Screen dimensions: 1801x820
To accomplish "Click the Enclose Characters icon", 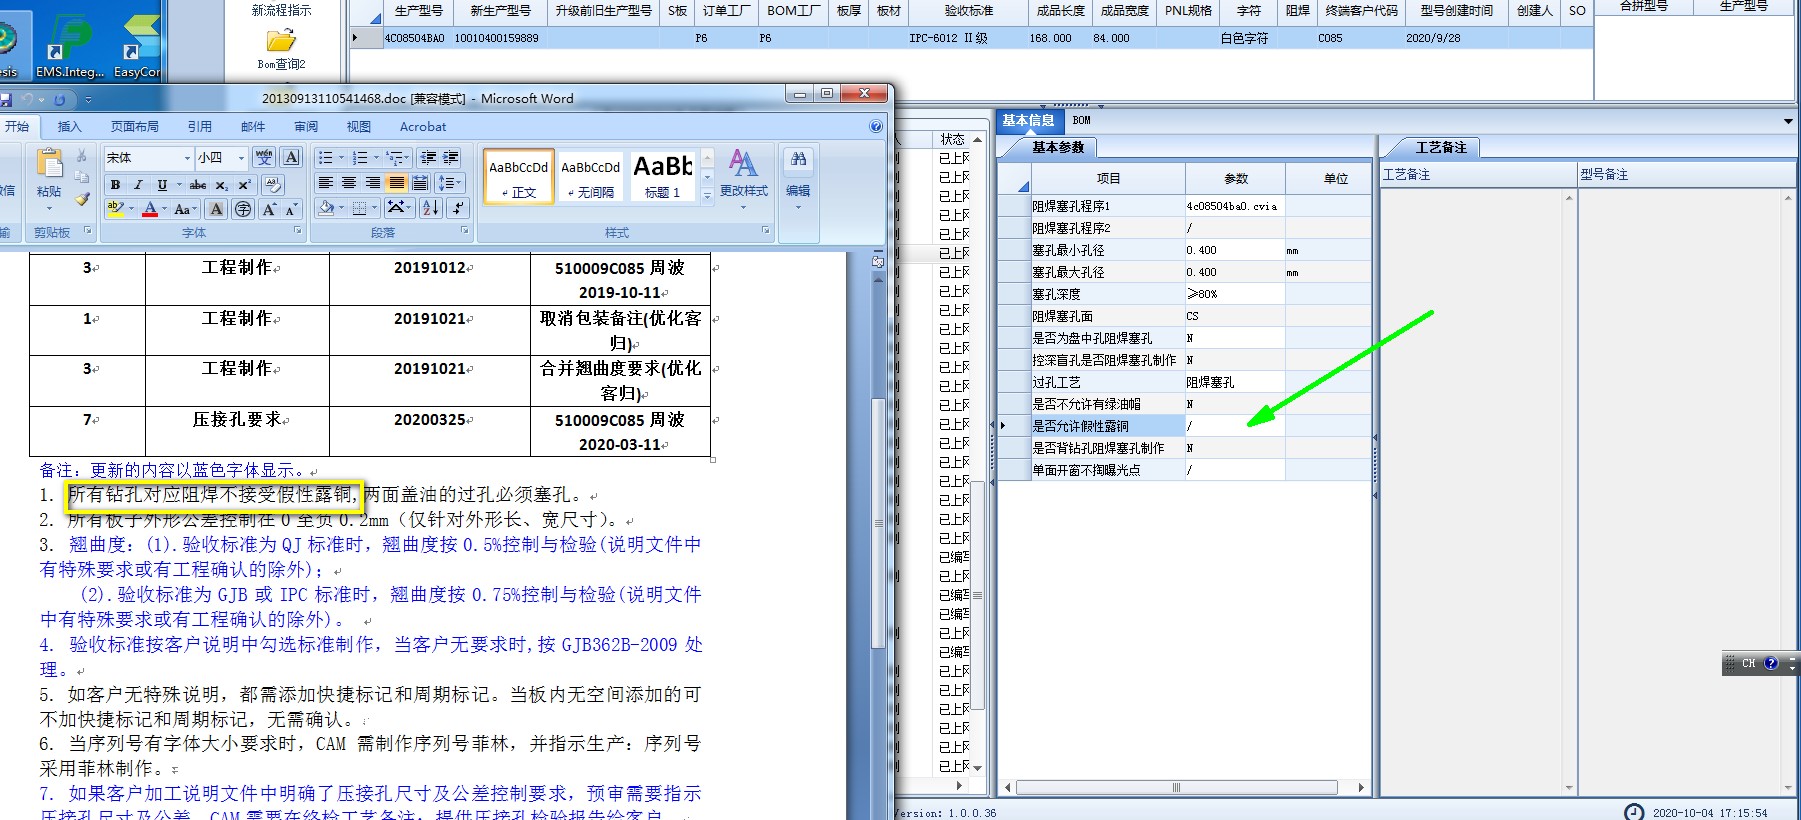I will tap(243, 209).
